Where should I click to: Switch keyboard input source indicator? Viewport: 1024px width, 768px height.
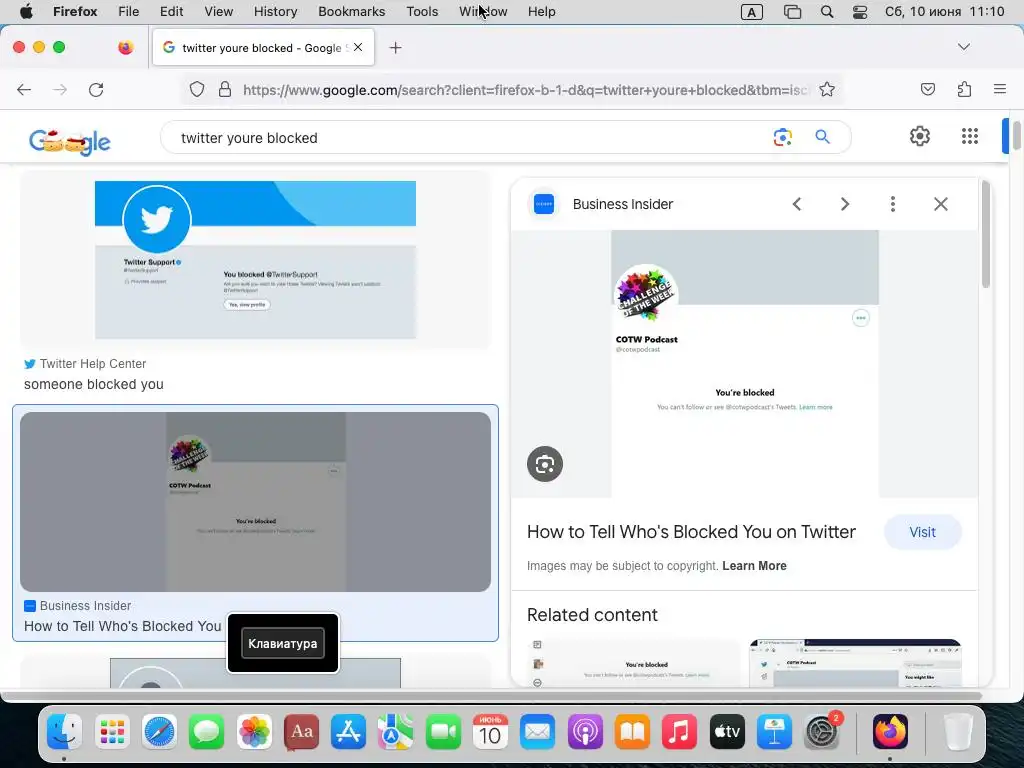[752, 12]
